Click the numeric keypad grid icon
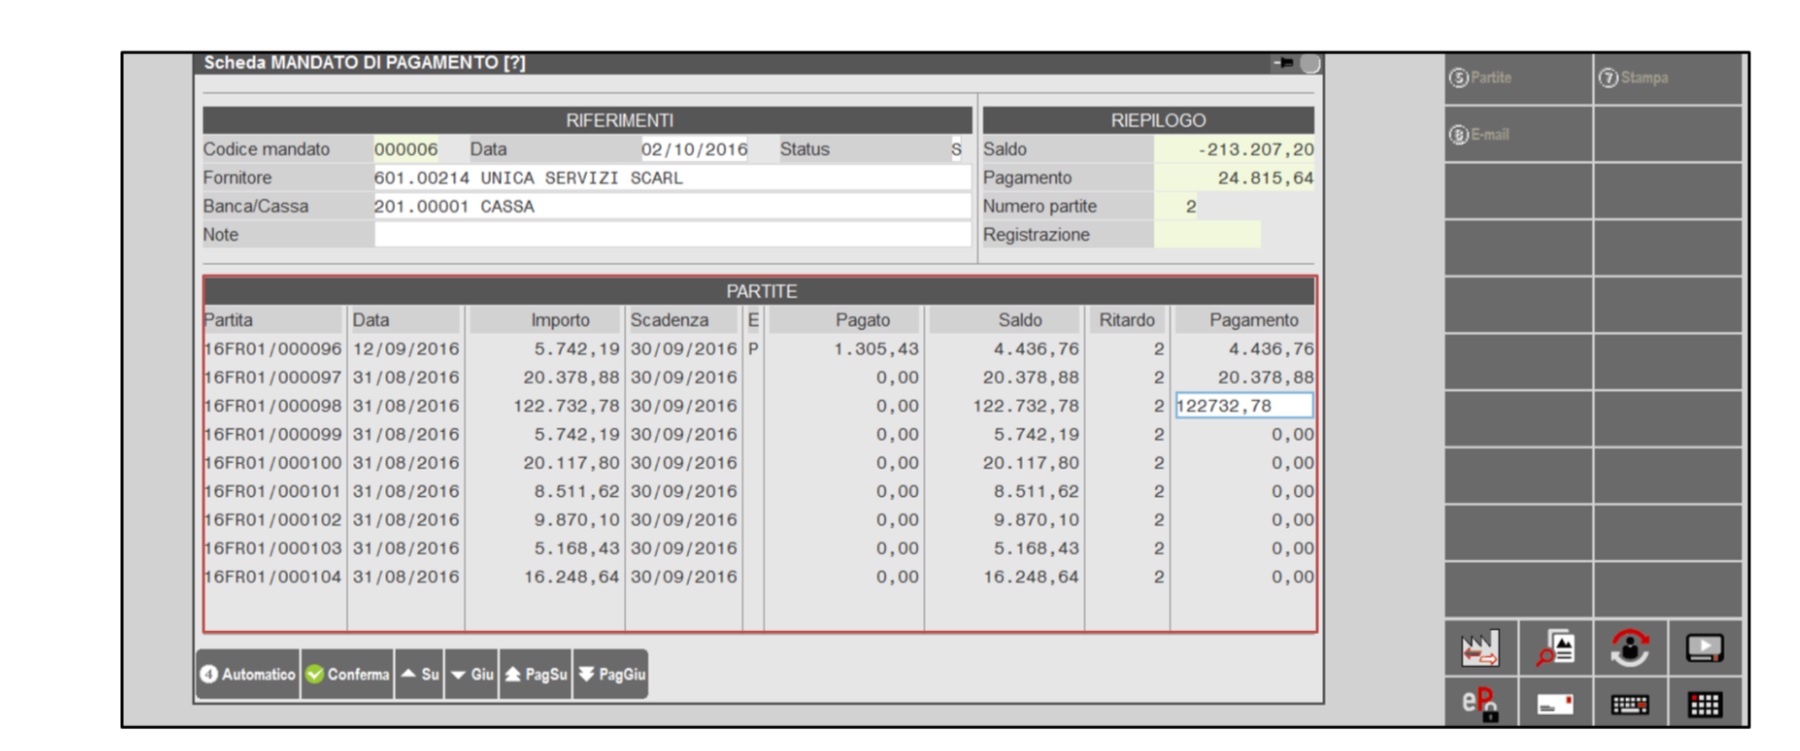Viewport: 1800px width, 751px height. (x=1704, y=704)
